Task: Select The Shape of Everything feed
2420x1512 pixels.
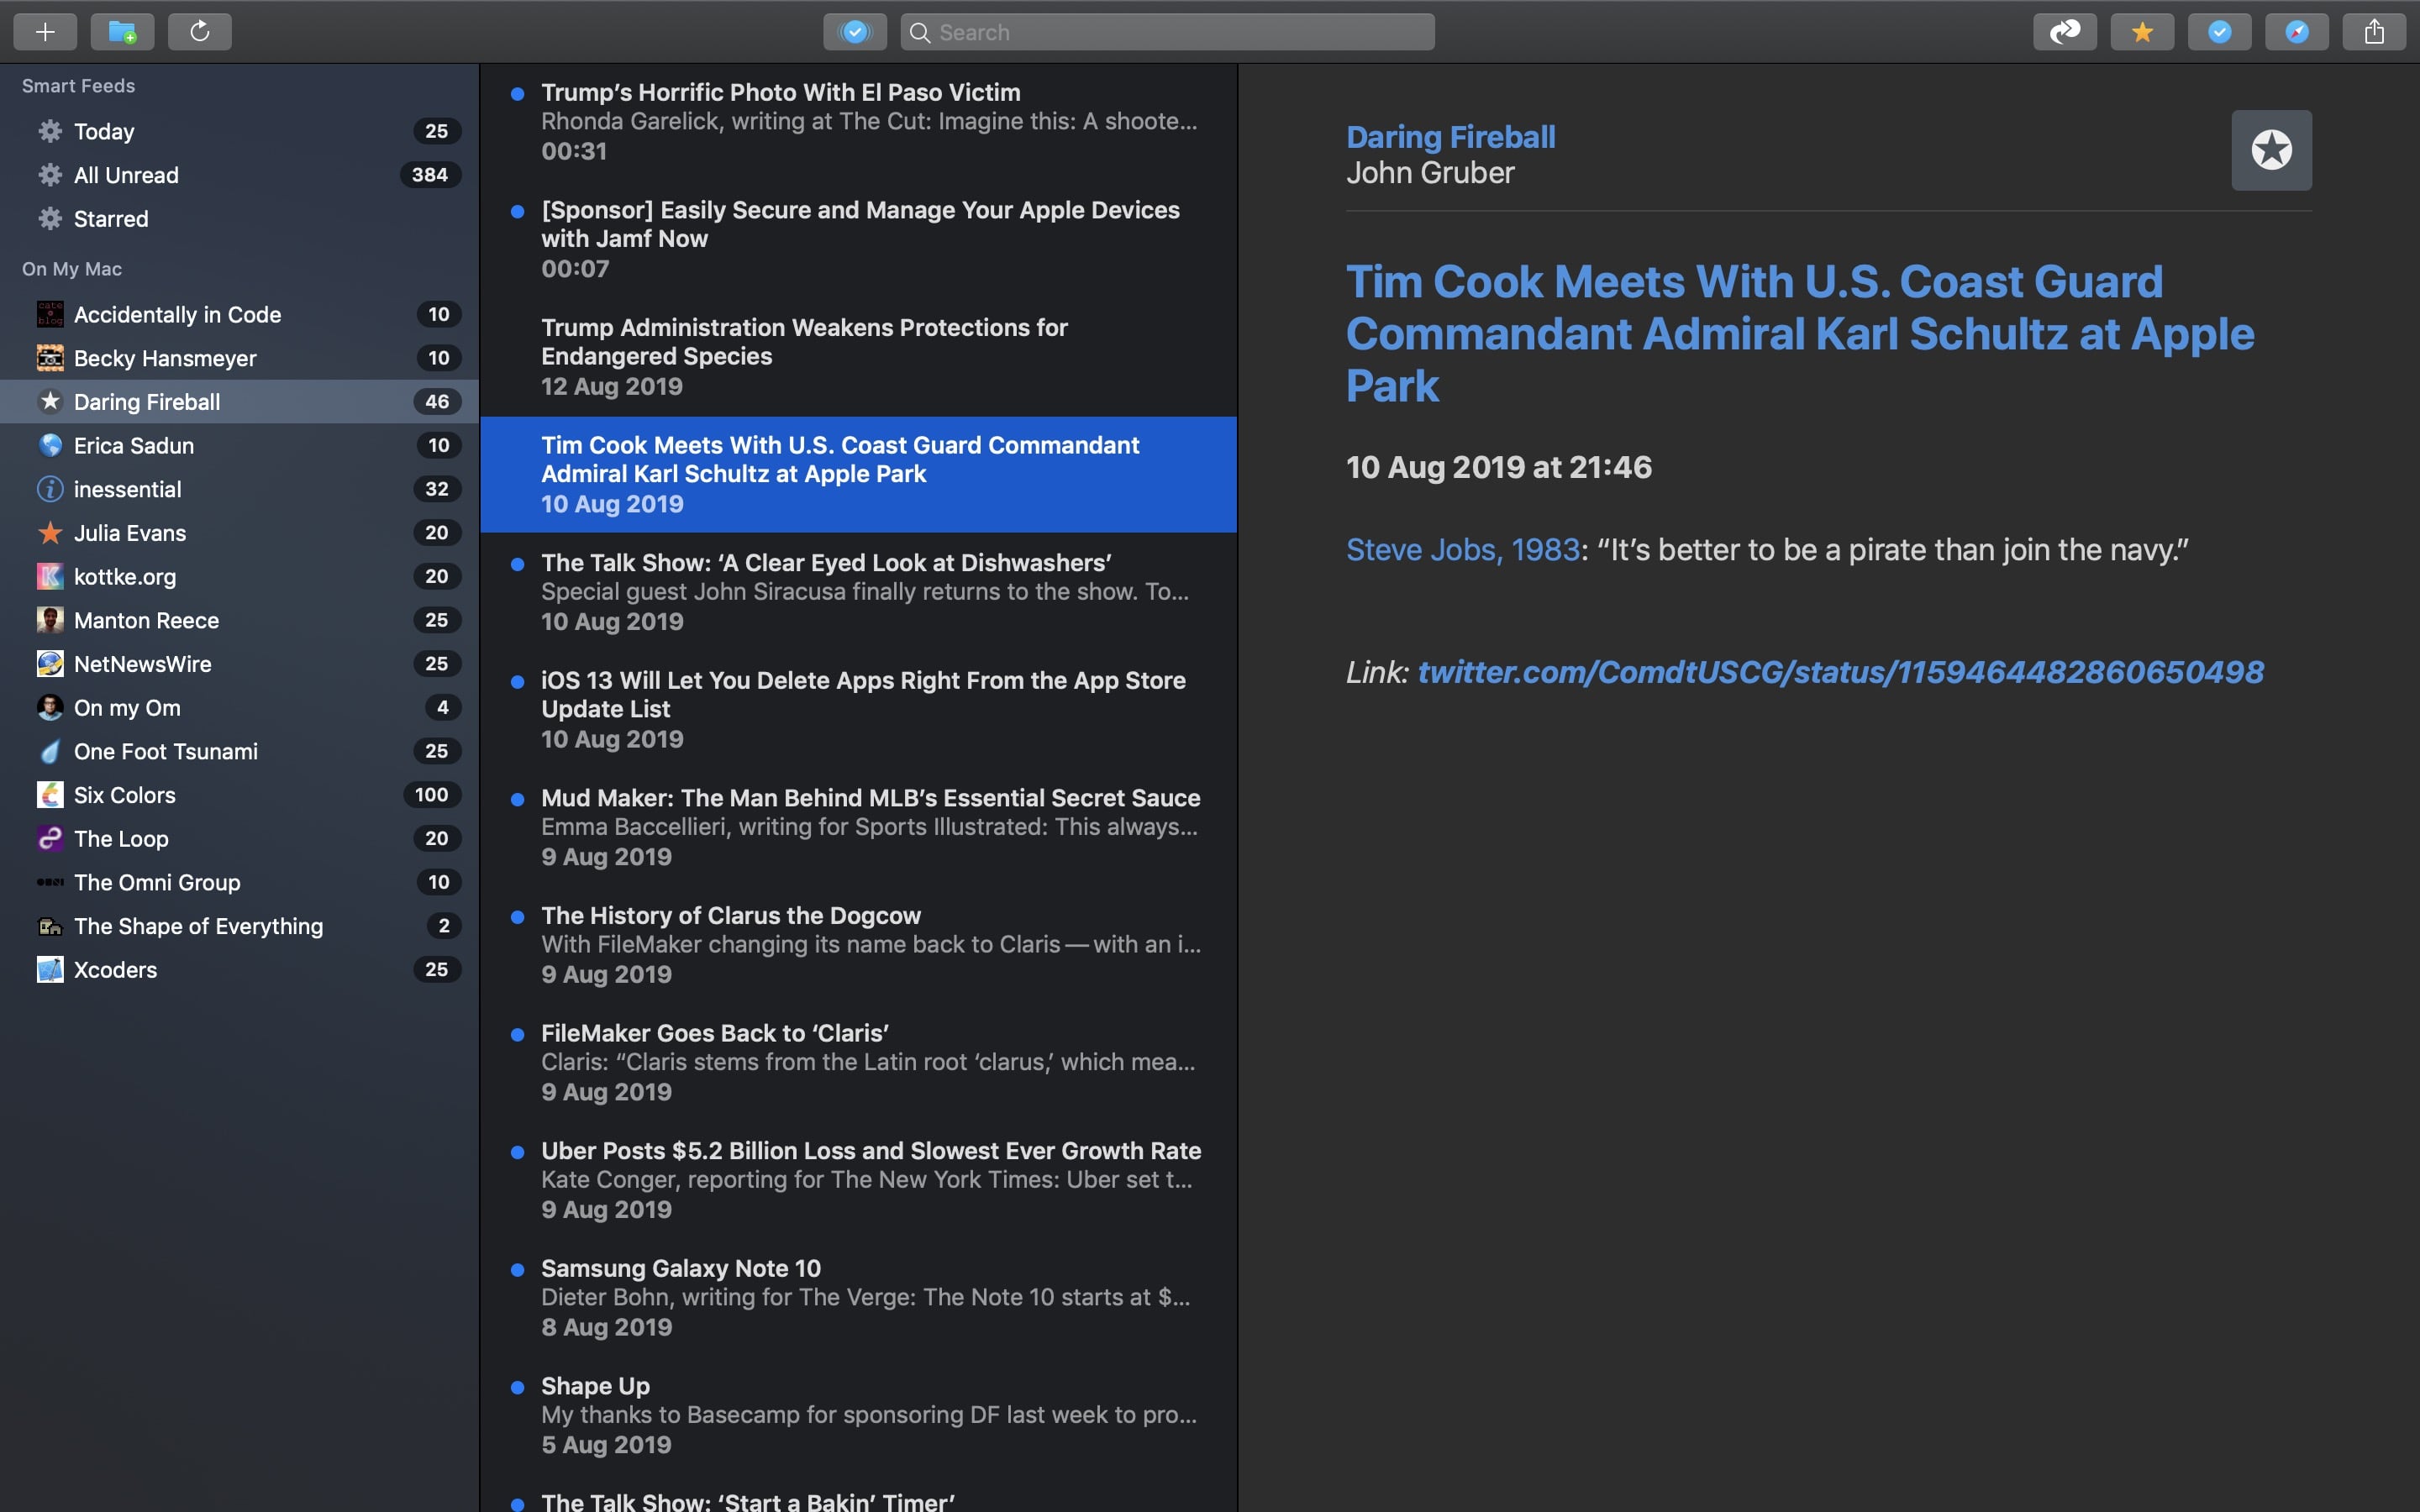Action: point(240,926)
